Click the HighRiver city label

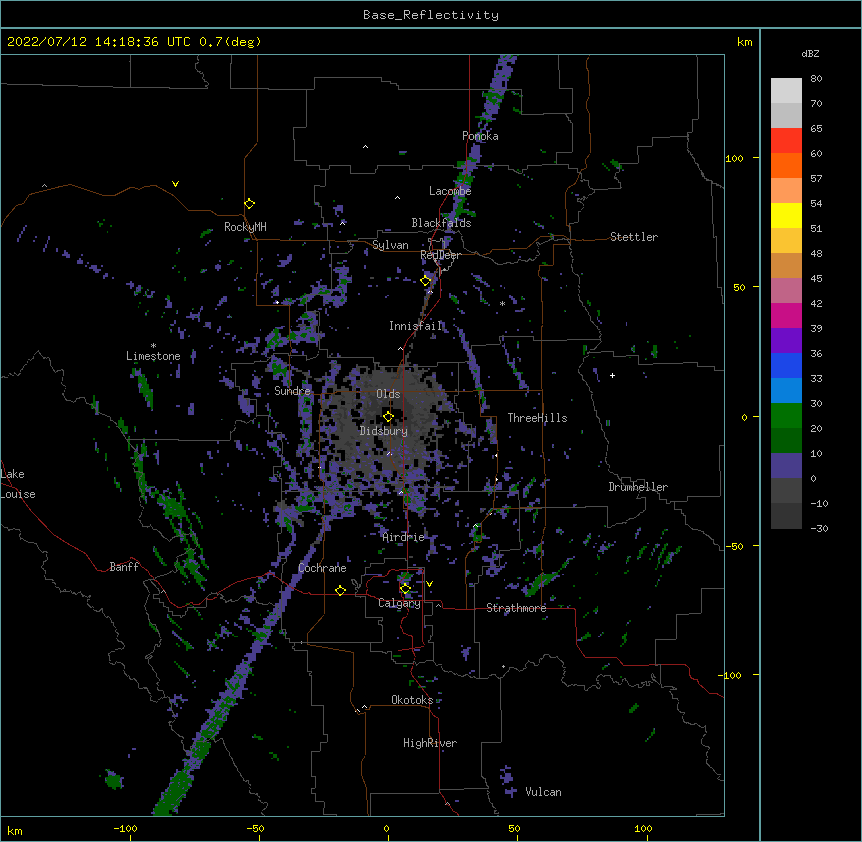430,743
